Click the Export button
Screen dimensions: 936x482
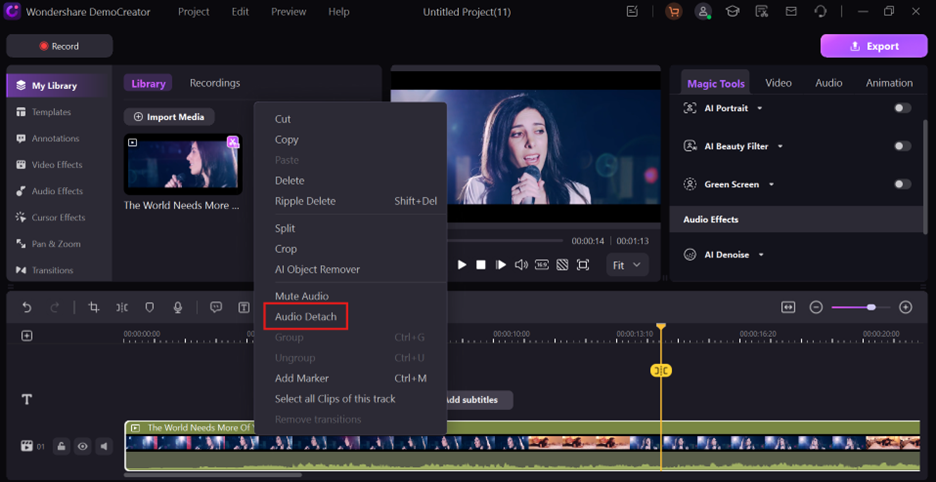tap(874, 46)
